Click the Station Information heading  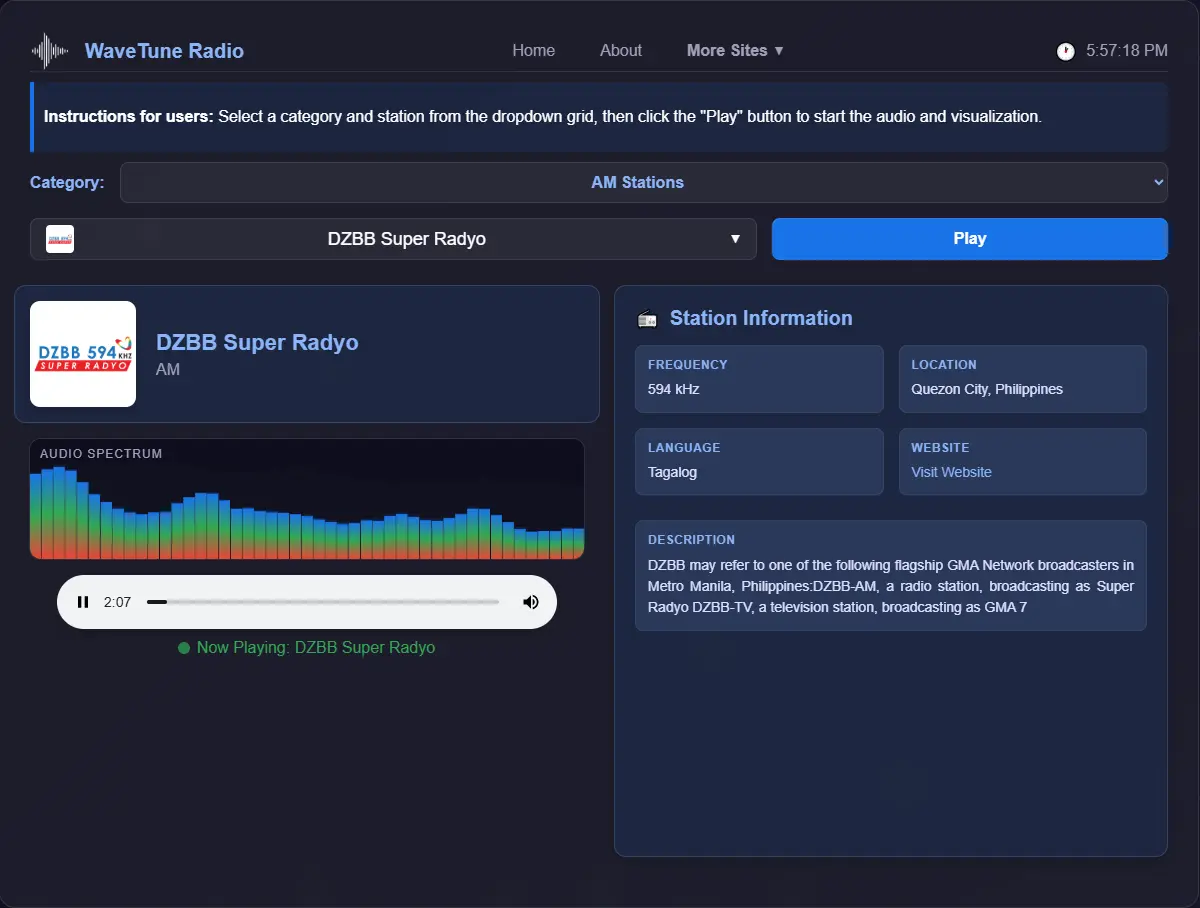click(761, 318)
